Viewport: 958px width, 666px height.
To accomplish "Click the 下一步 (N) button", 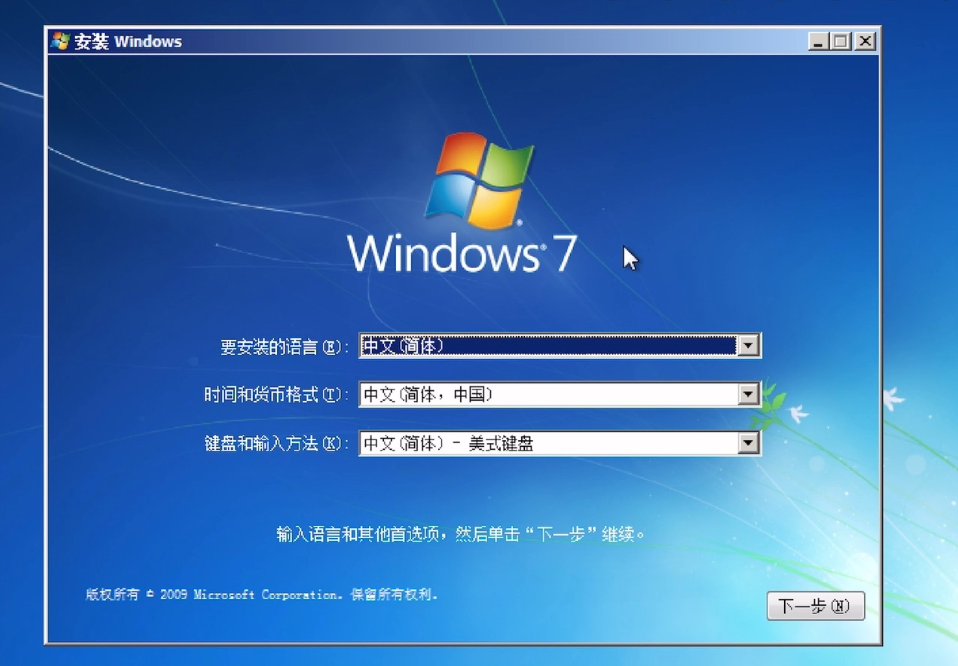I will tap(816, 606).
